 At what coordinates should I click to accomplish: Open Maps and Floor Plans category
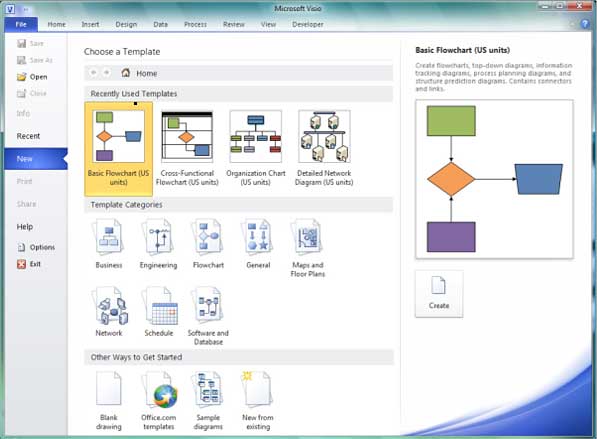[x=308, y=248]
